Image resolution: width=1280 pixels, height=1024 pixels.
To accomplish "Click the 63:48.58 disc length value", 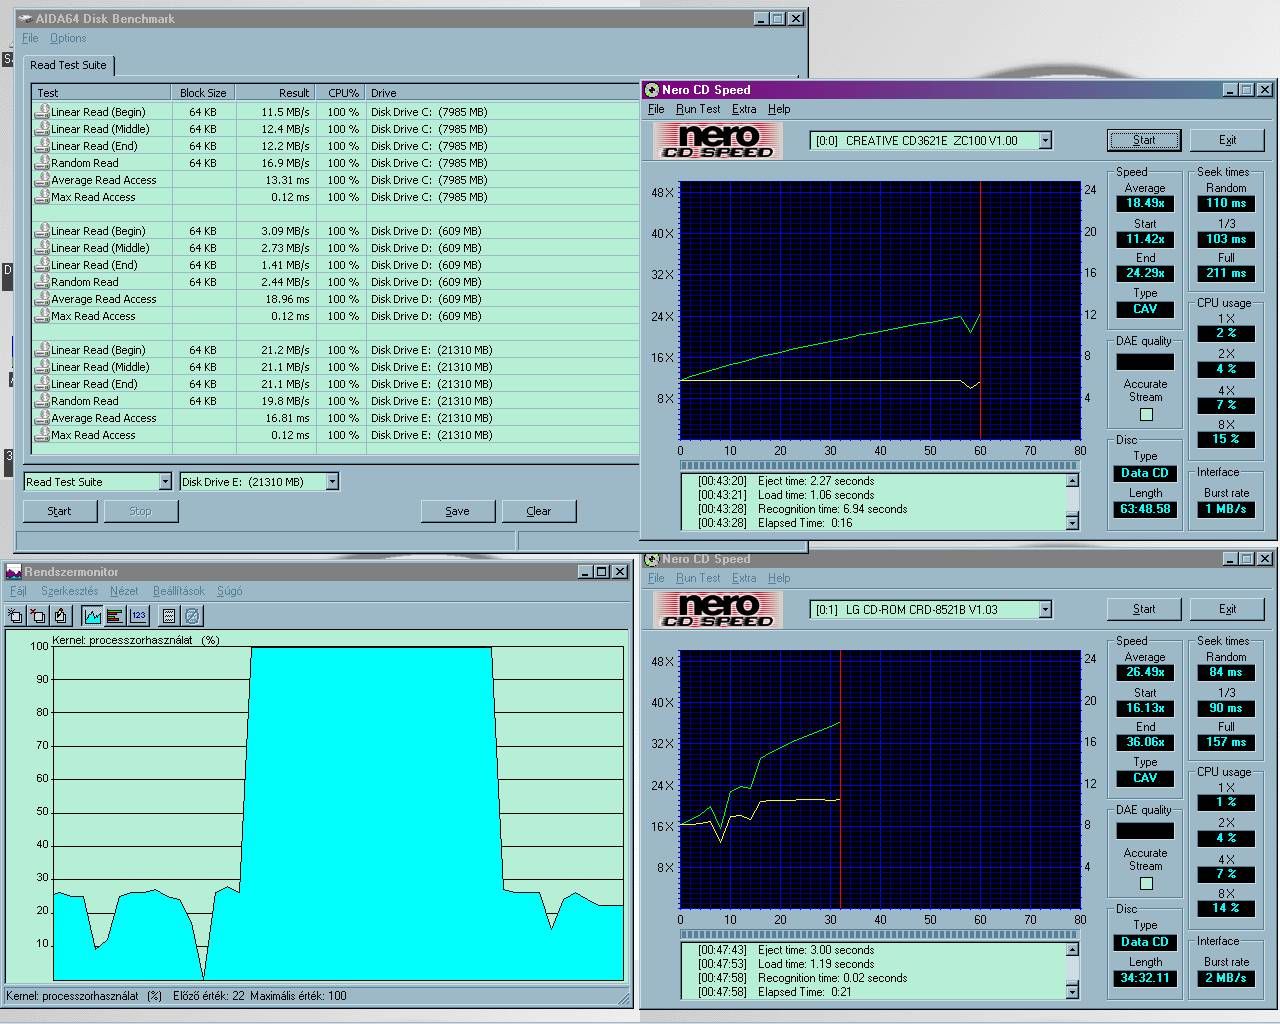I will 1145,509.
